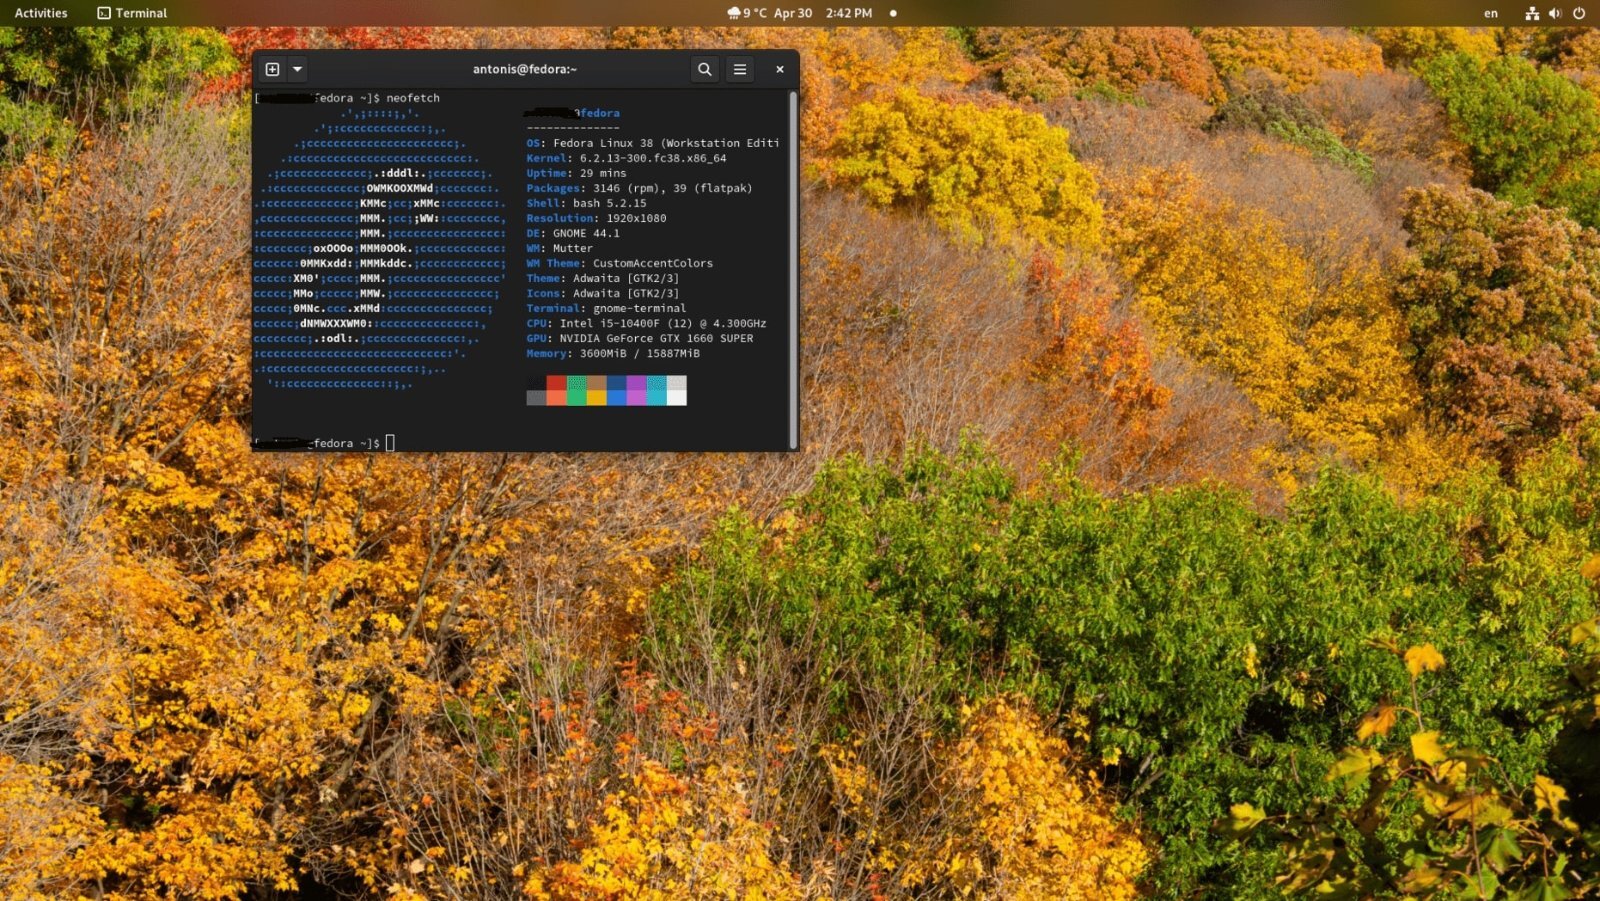
Task: Click the 'neofetch' command text
Action: pos(413,98)
